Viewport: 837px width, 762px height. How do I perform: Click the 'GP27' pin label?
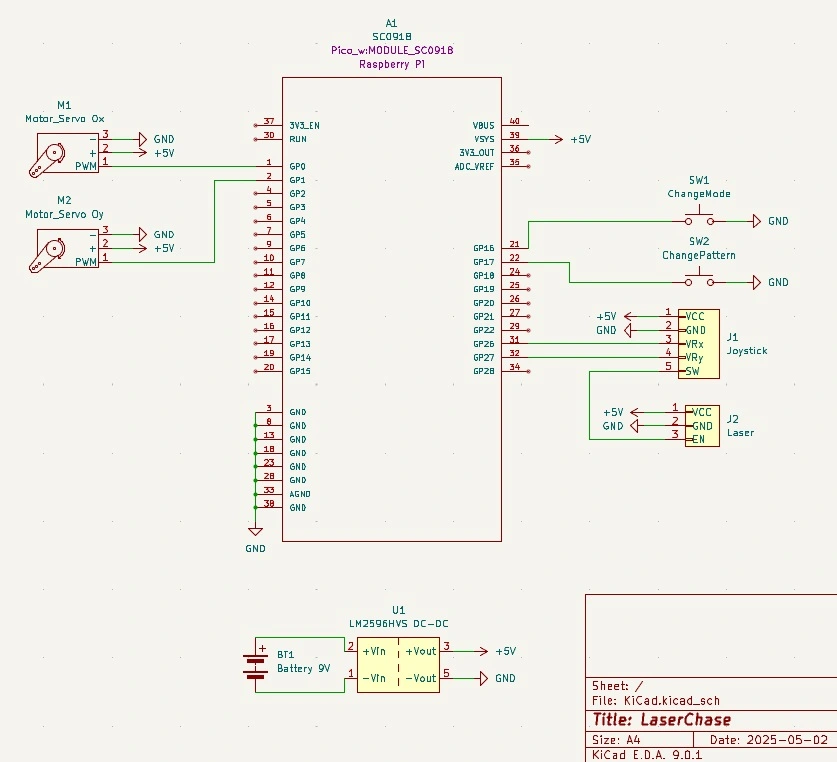pyautogui.click(x=484, y=358)
